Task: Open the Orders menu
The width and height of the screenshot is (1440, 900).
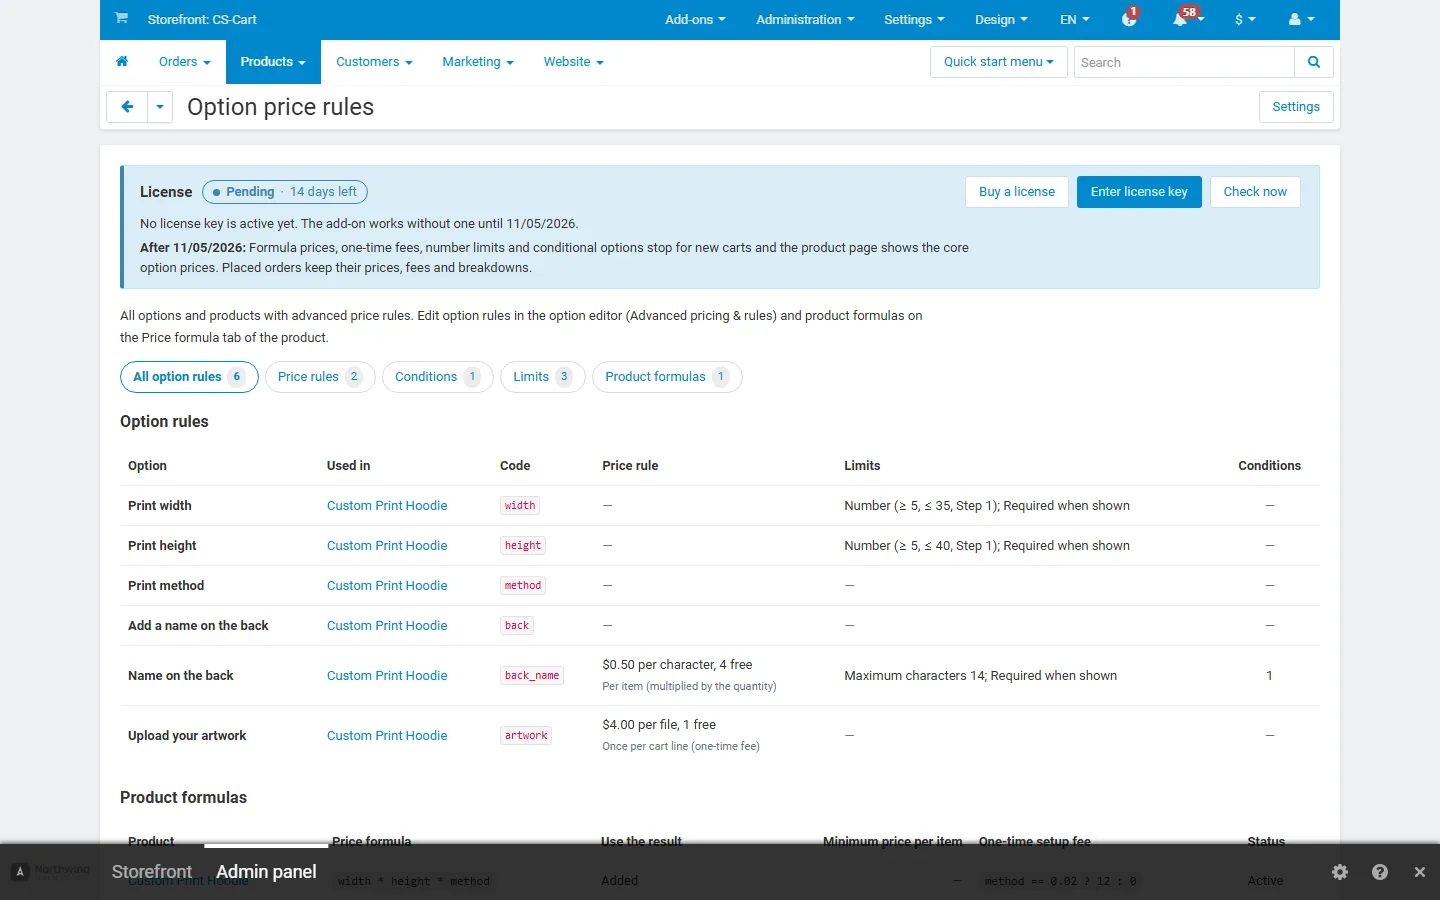Action: [185, 62]
